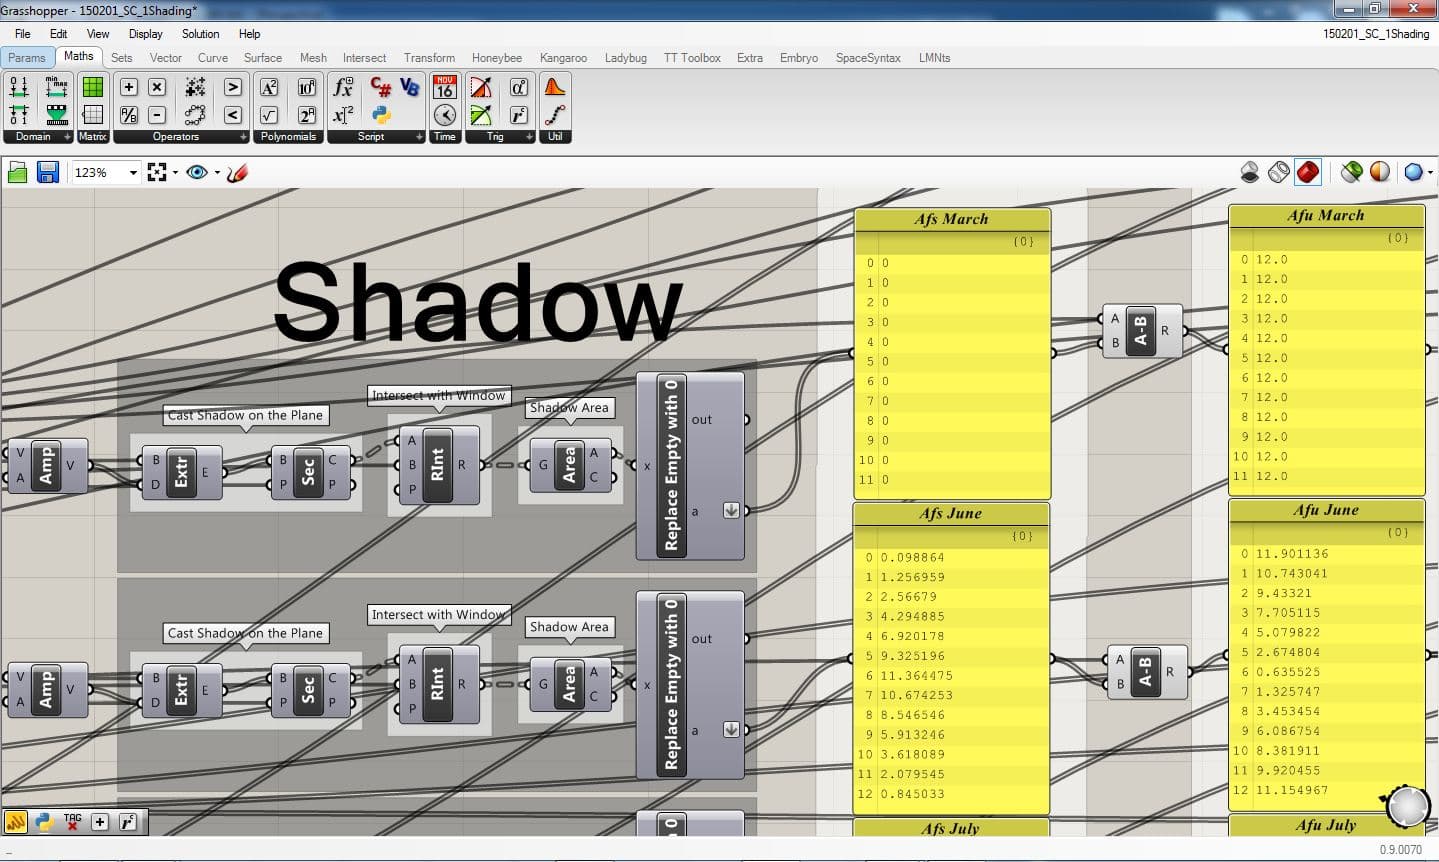Select the Larger Than operator icon

pyautogui.click(x=232, y=88)
